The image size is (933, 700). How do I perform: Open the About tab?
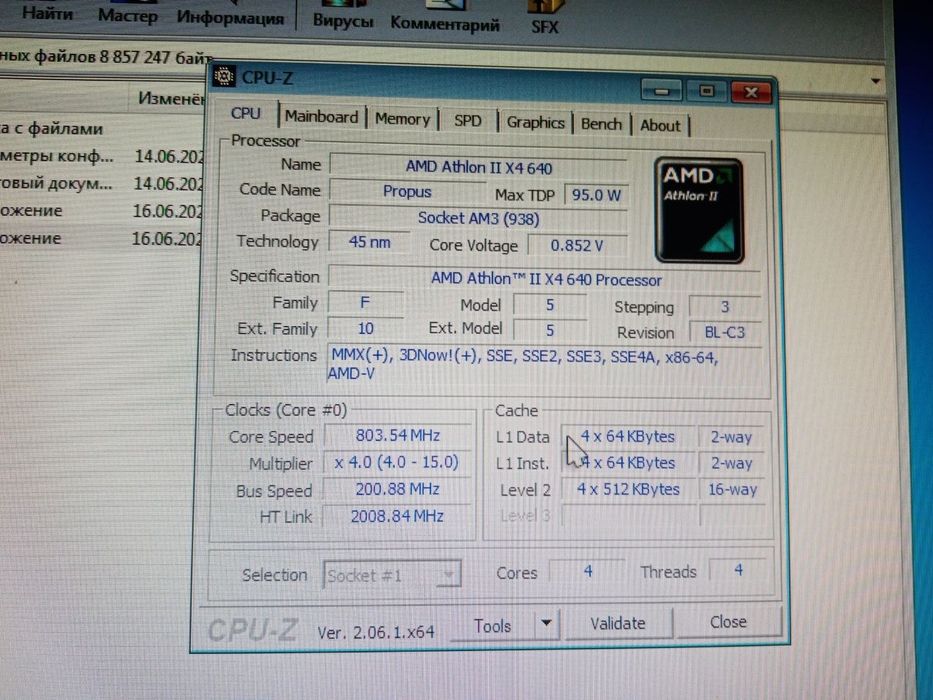[x=660, y=126]
